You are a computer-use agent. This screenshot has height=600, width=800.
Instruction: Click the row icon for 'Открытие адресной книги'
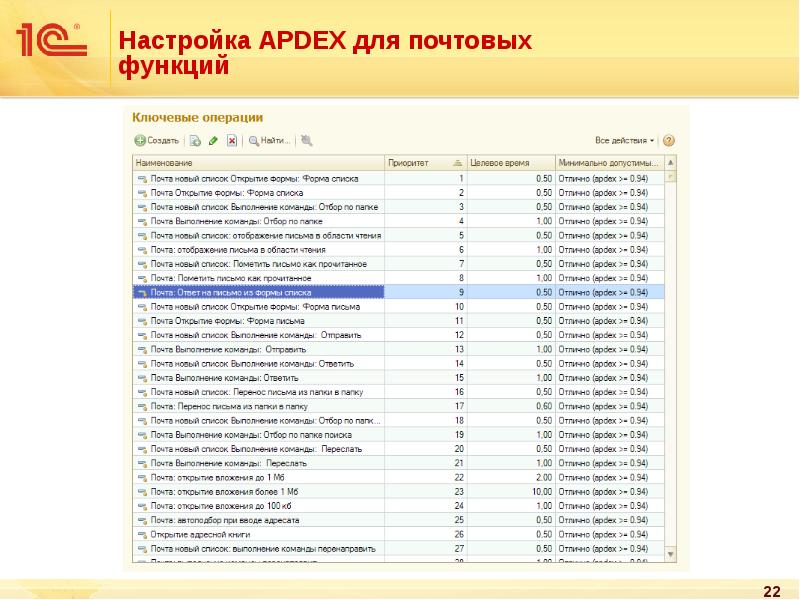(141, 535)
